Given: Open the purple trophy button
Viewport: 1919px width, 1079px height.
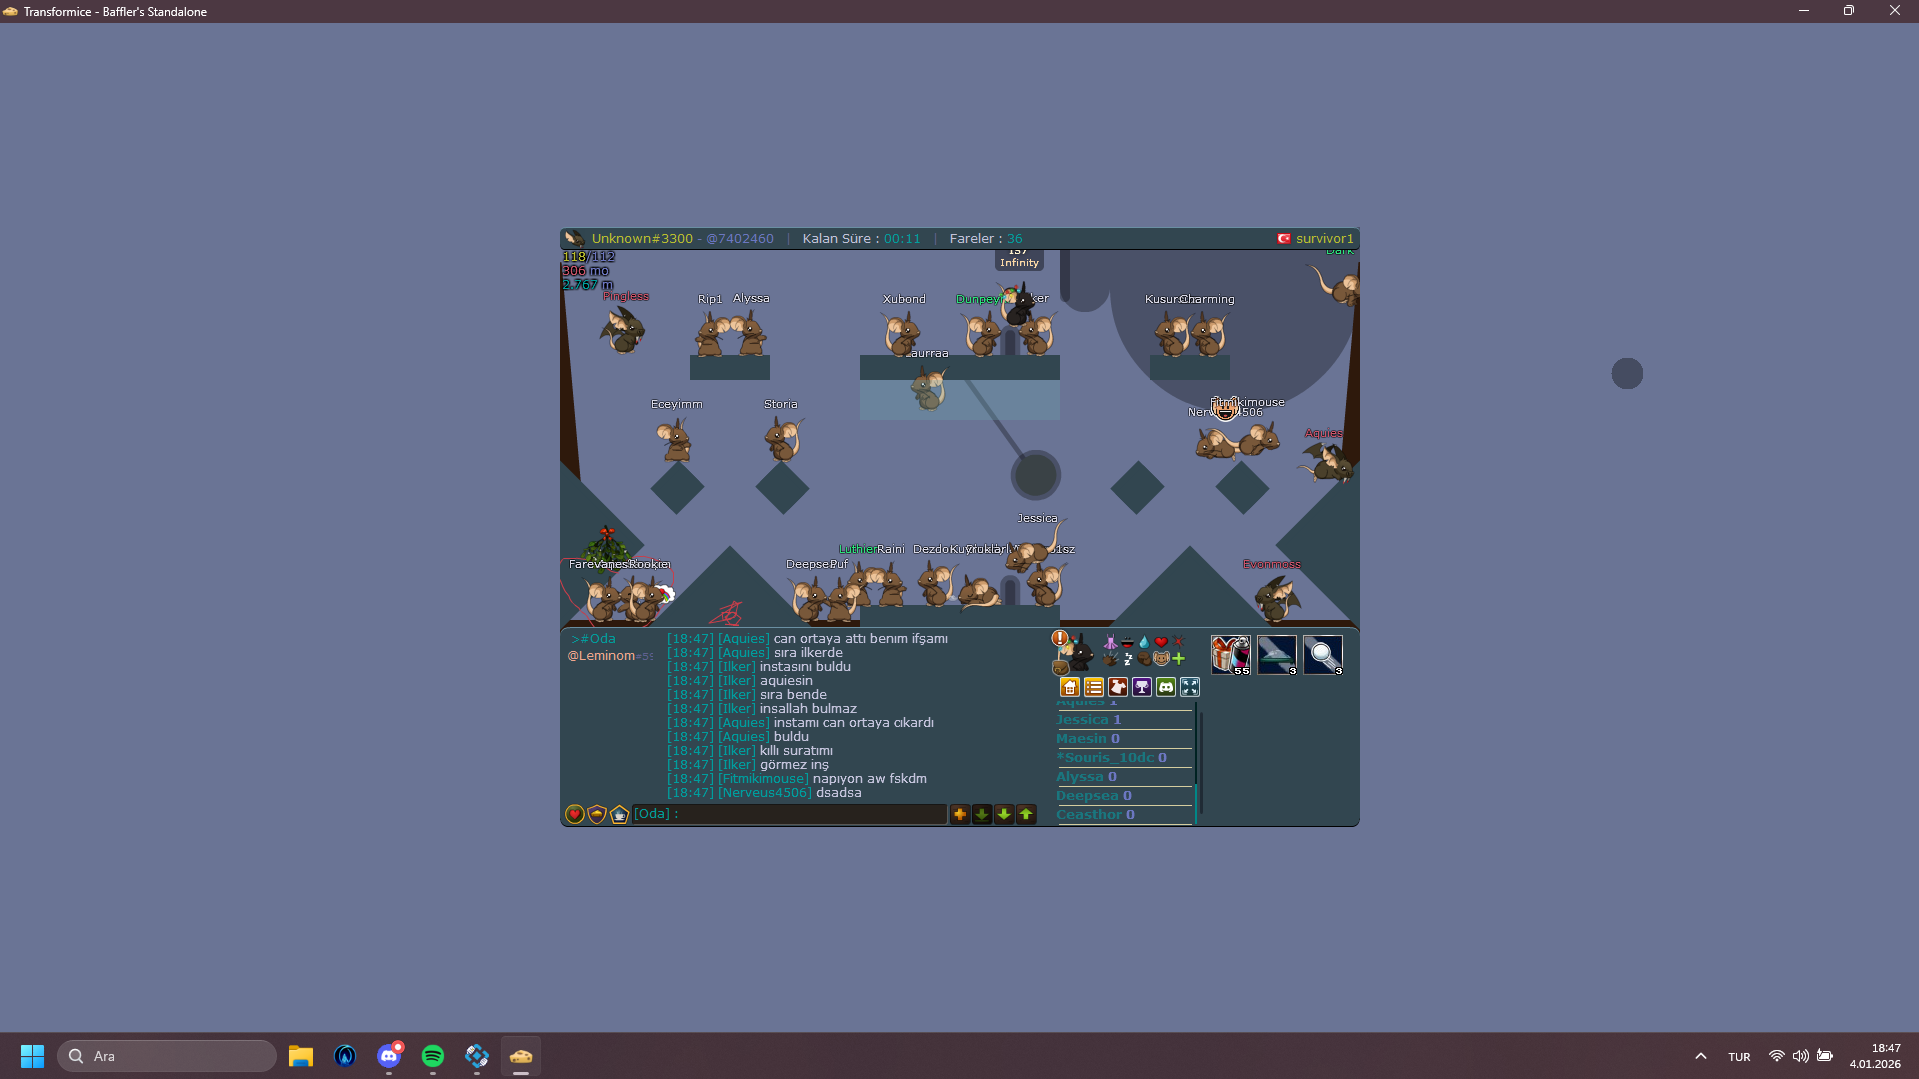Looking at the screenshot, I should [1142, 687].
